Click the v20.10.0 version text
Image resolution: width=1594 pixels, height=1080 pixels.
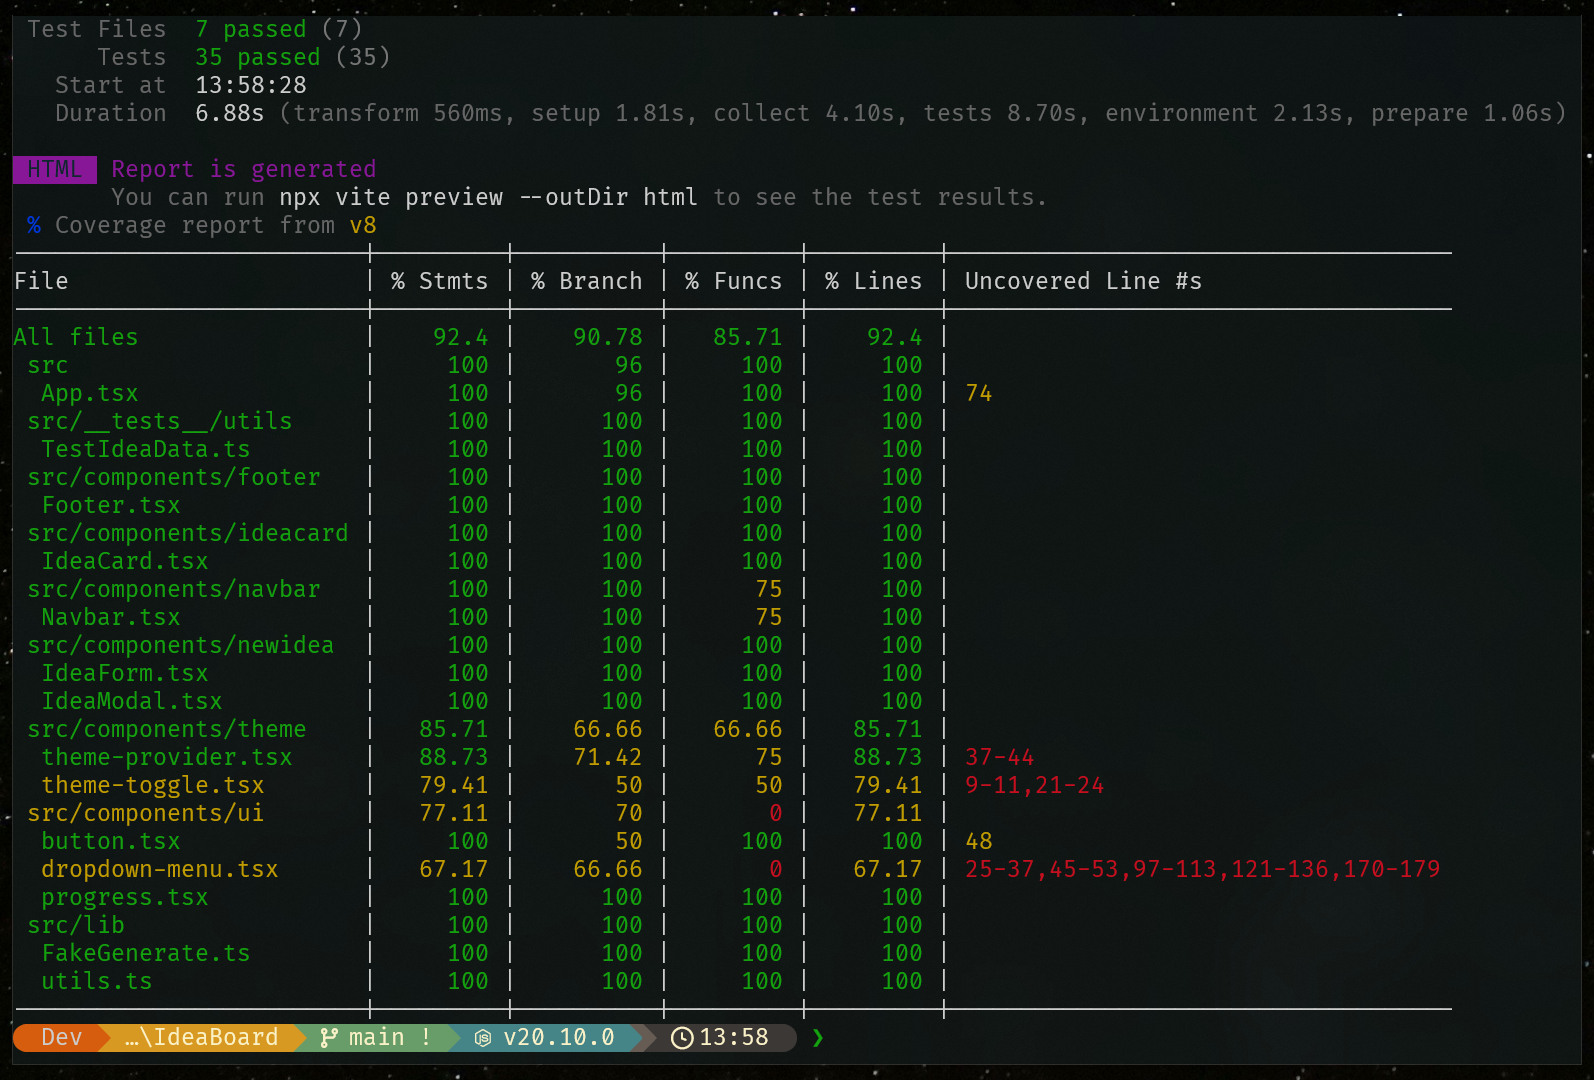(559, 1038)
